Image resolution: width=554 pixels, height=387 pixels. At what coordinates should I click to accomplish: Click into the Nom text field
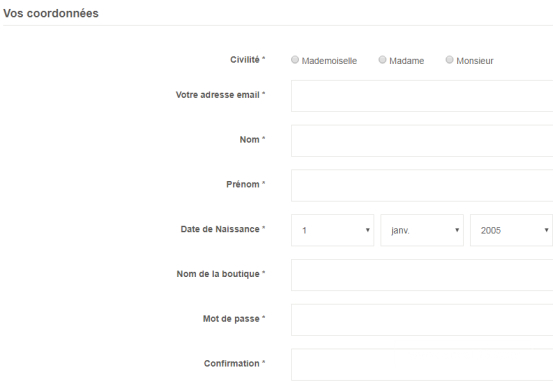point(422,141)
